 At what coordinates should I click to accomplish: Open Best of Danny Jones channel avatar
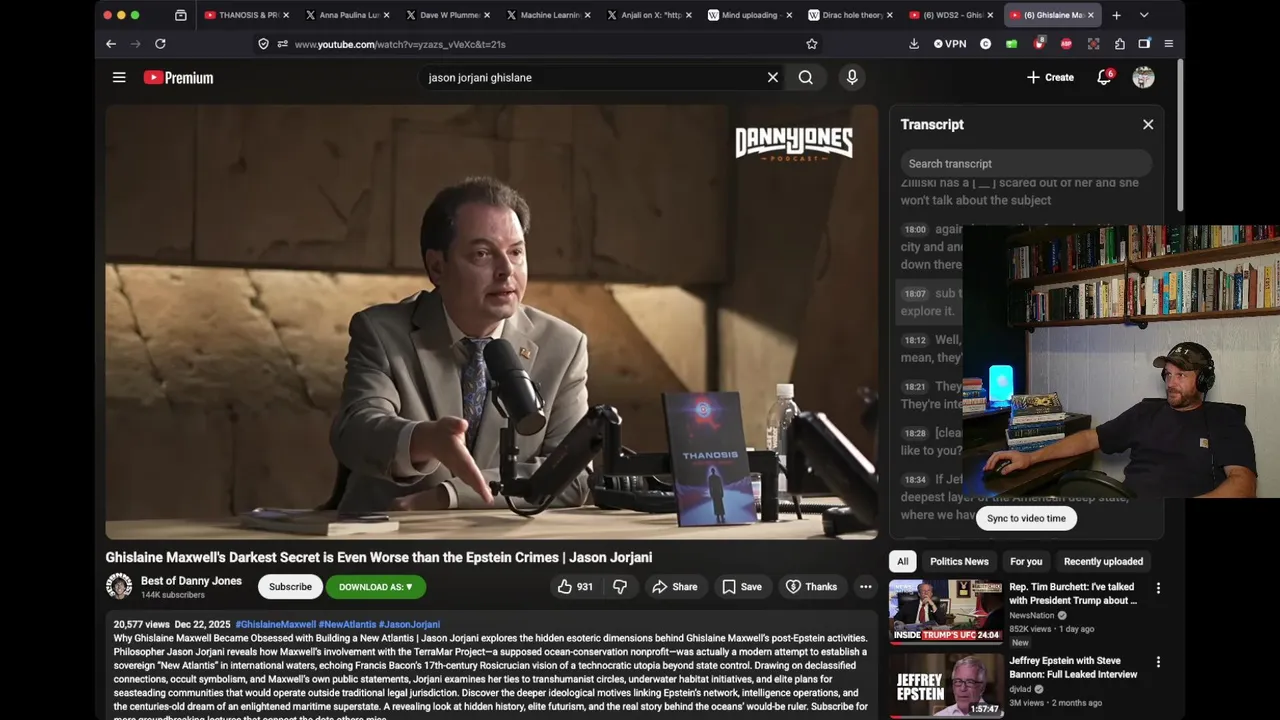[119, 586]
